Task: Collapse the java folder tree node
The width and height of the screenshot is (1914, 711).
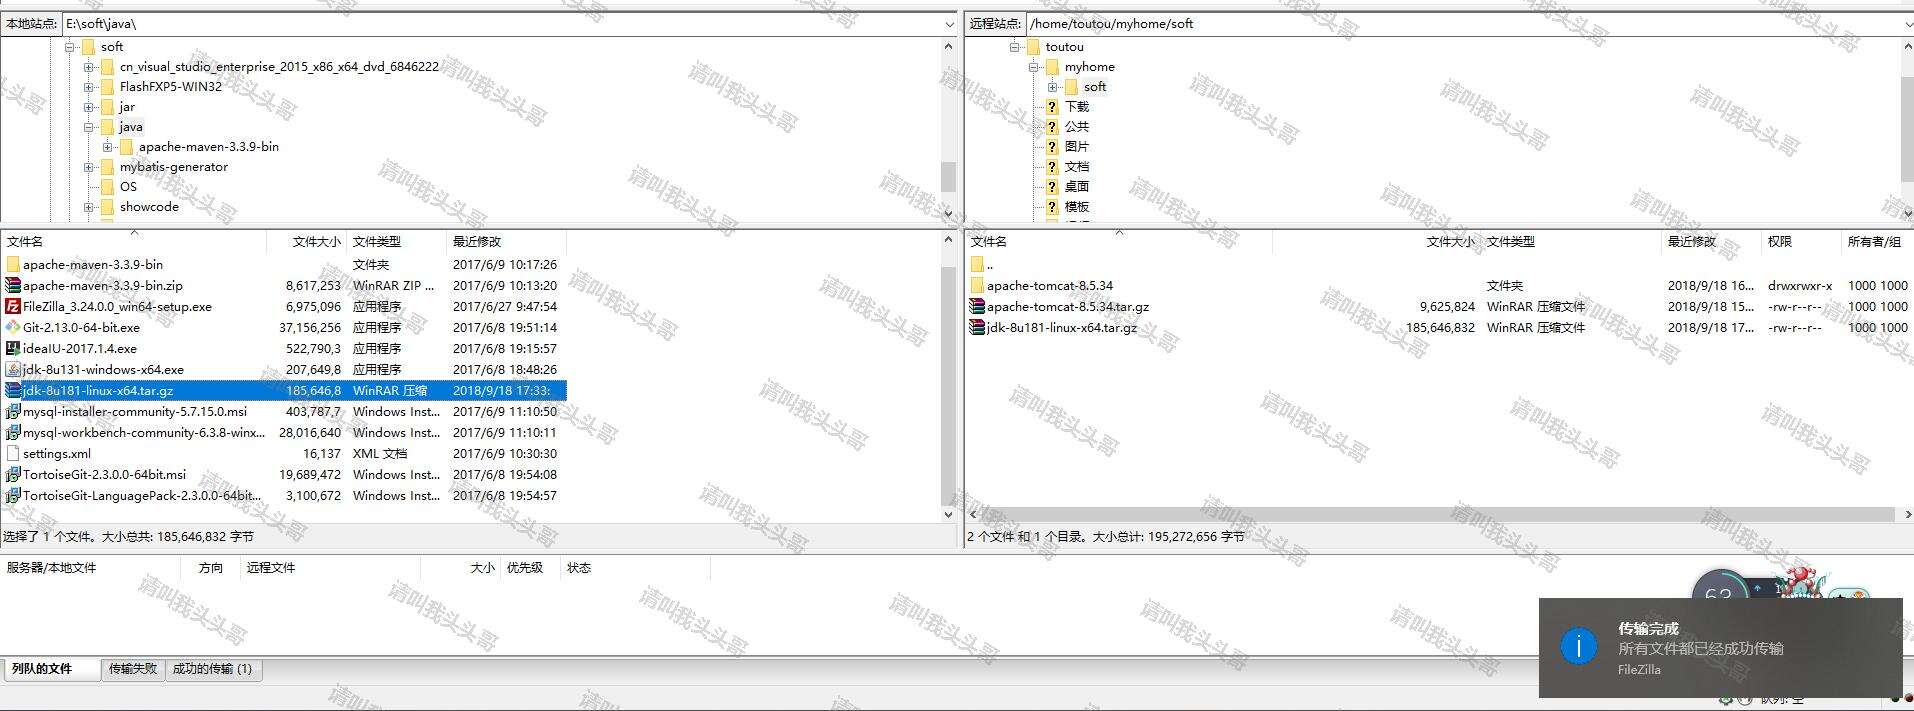Action: click(89, 127)
